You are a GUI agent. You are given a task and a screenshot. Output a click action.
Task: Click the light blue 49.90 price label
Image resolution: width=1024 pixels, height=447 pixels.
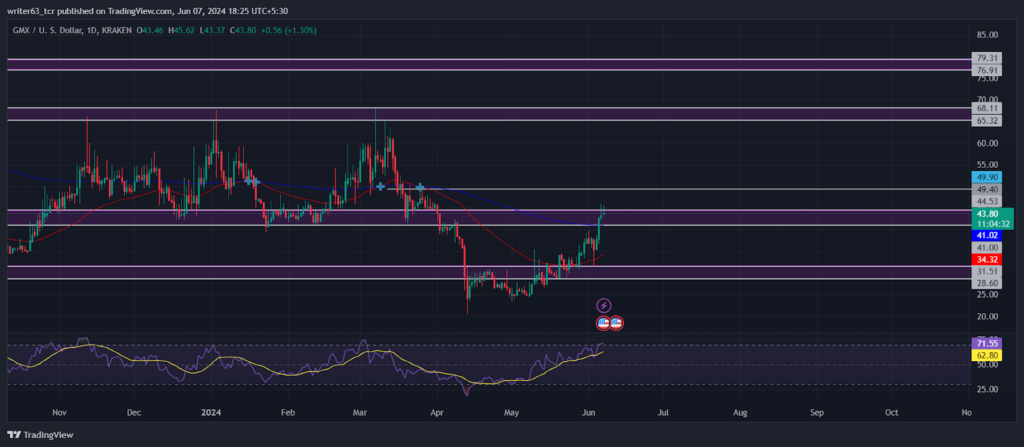[985, 177]
